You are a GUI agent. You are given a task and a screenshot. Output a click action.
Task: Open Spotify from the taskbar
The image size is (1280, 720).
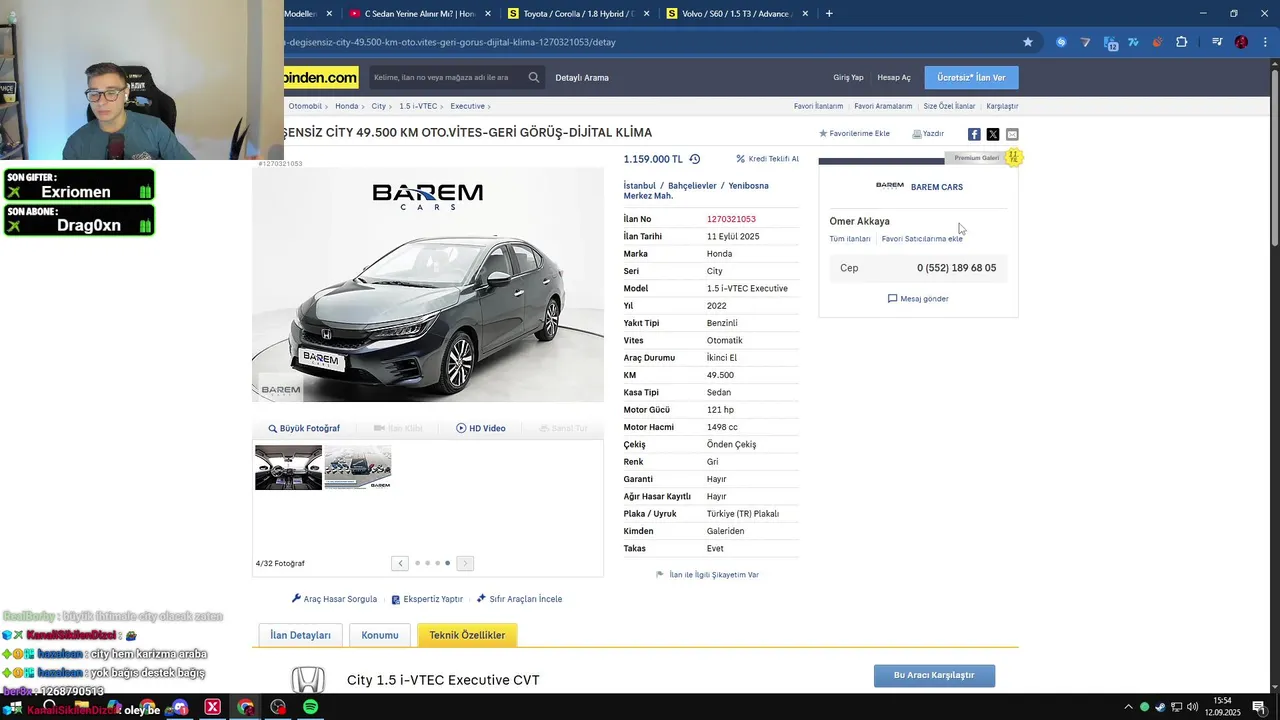(311, 707)
